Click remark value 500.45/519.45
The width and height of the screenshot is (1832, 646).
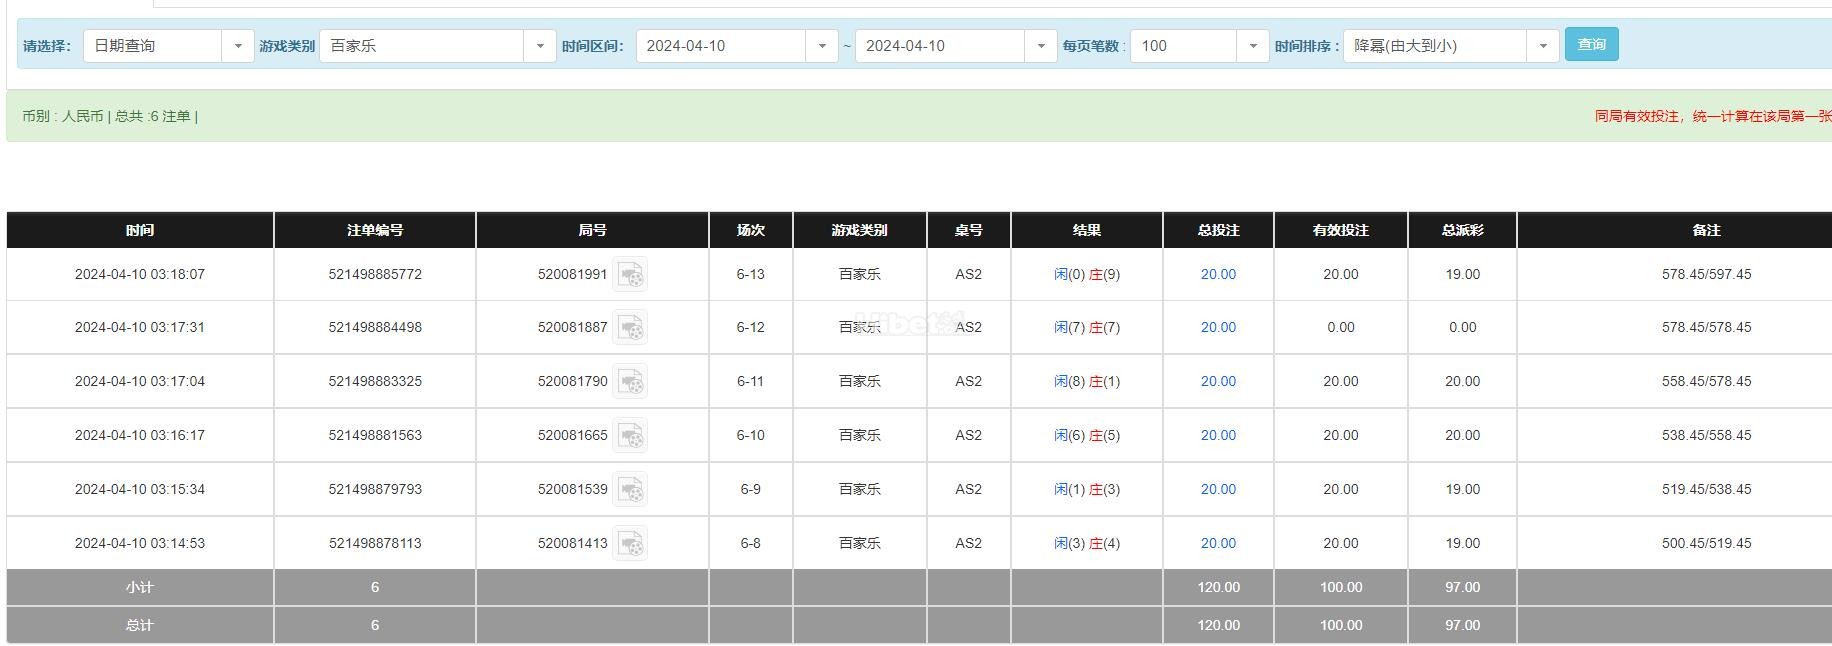(x=1706, y=543)
